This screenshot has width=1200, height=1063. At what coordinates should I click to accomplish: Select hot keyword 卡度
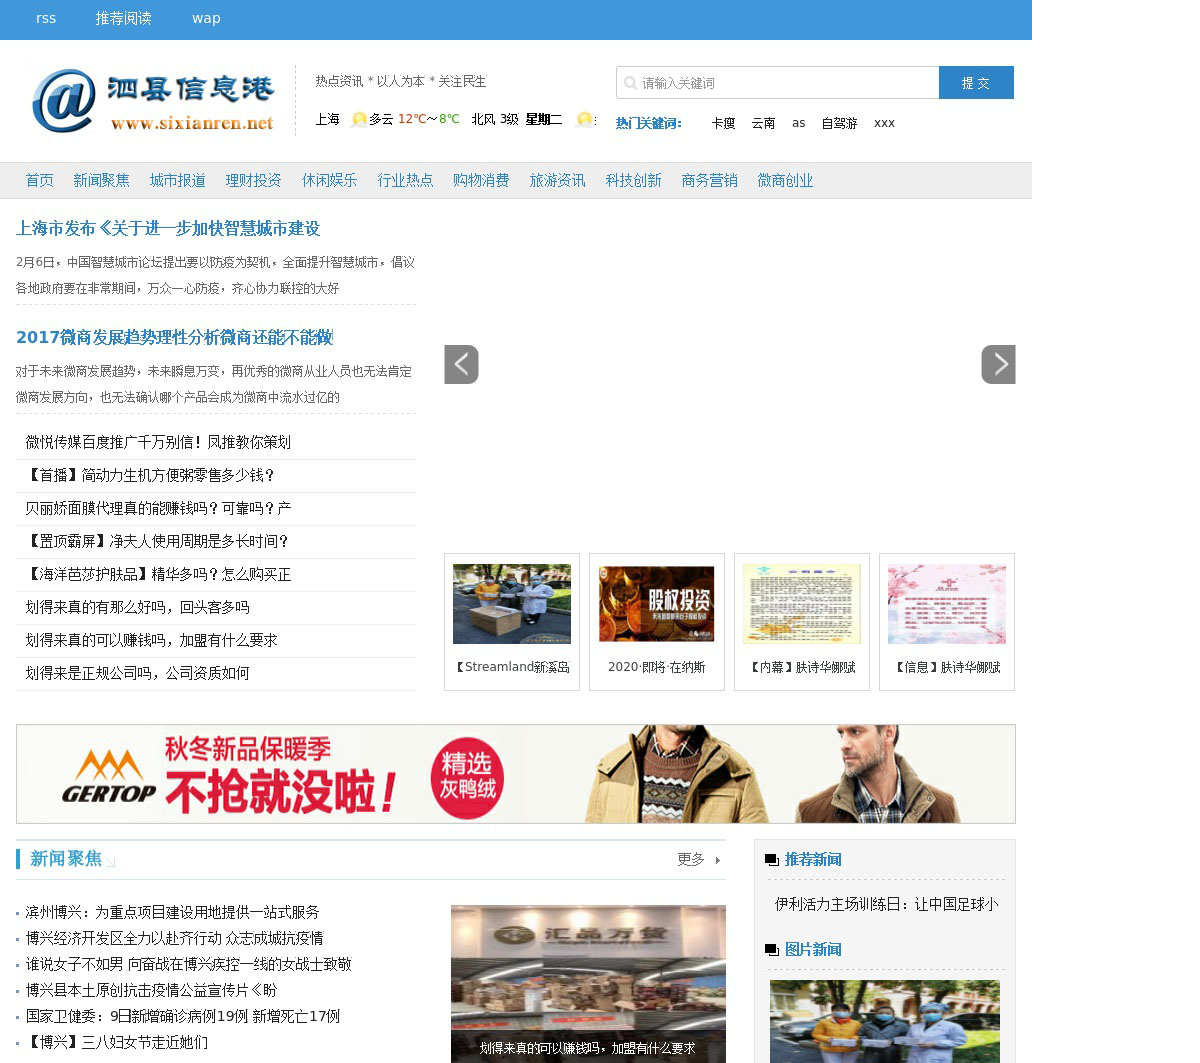pyautogui.click(x=723, y=123)
